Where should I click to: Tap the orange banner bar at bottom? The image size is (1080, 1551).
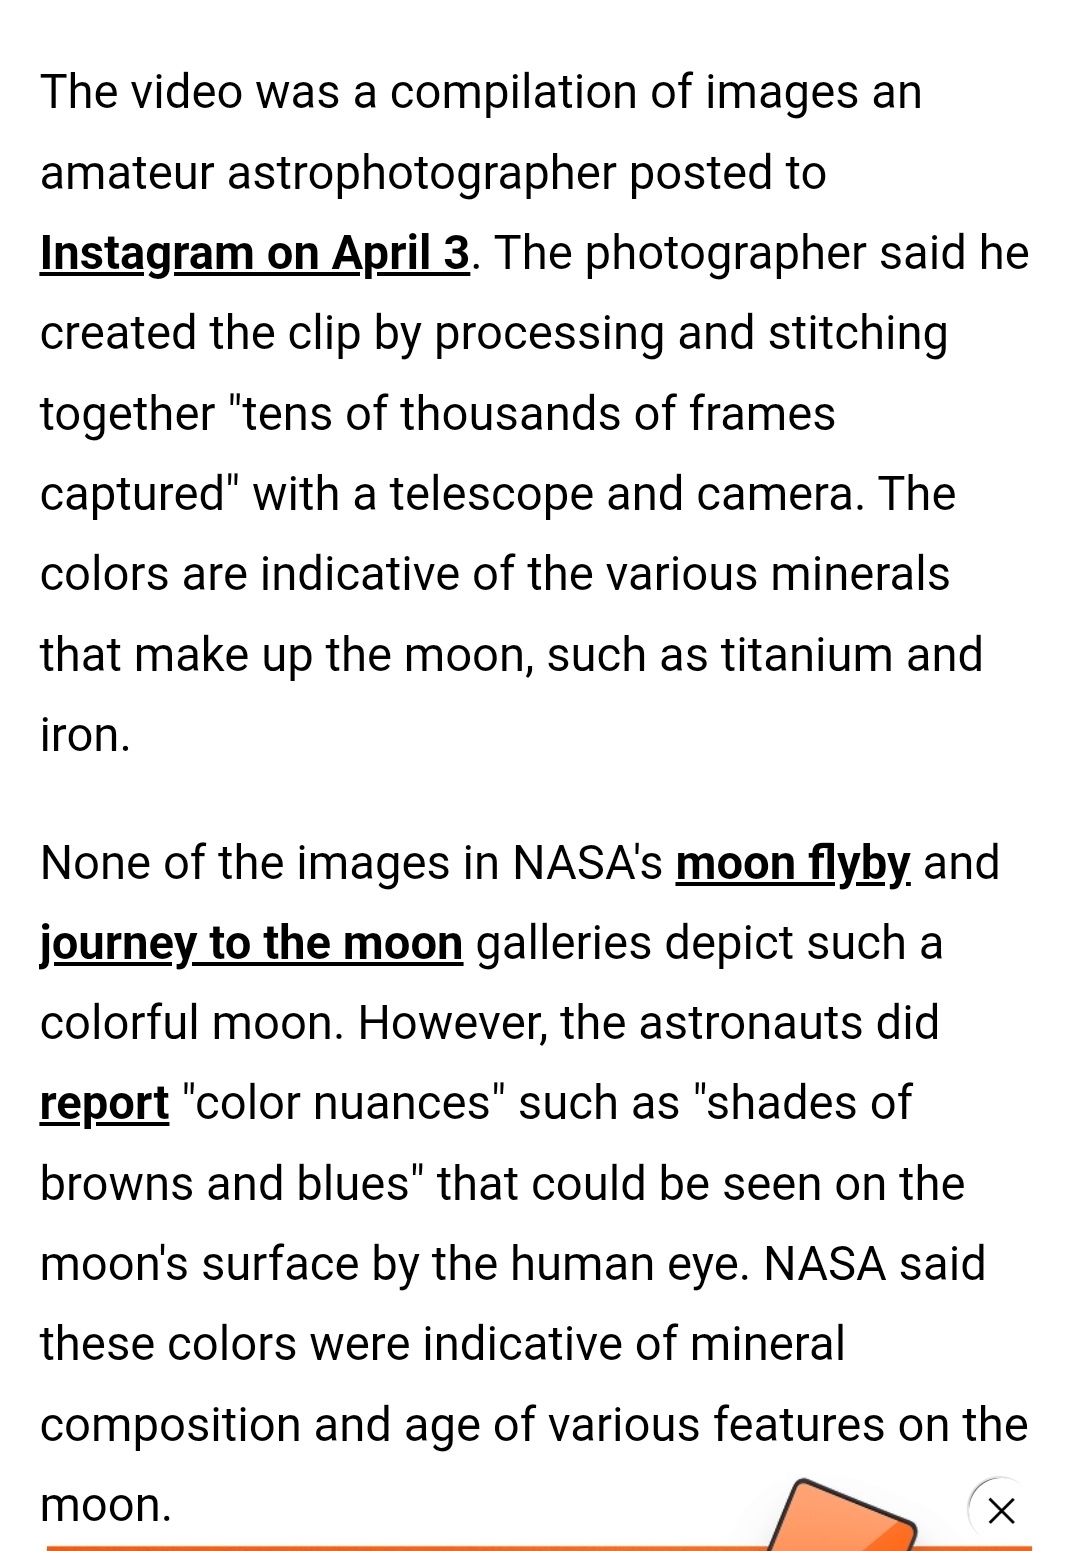539,1548
